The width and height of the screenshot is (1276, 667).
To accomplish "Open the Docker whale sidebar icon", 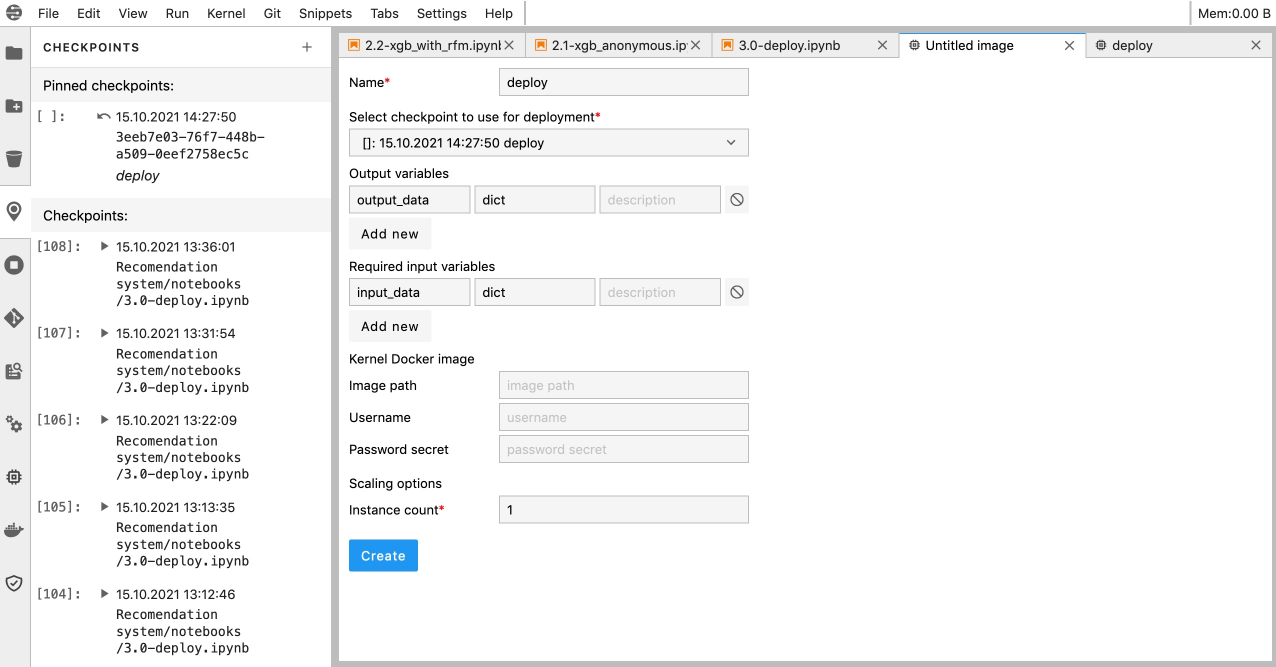I will click(x=14, y=530).
